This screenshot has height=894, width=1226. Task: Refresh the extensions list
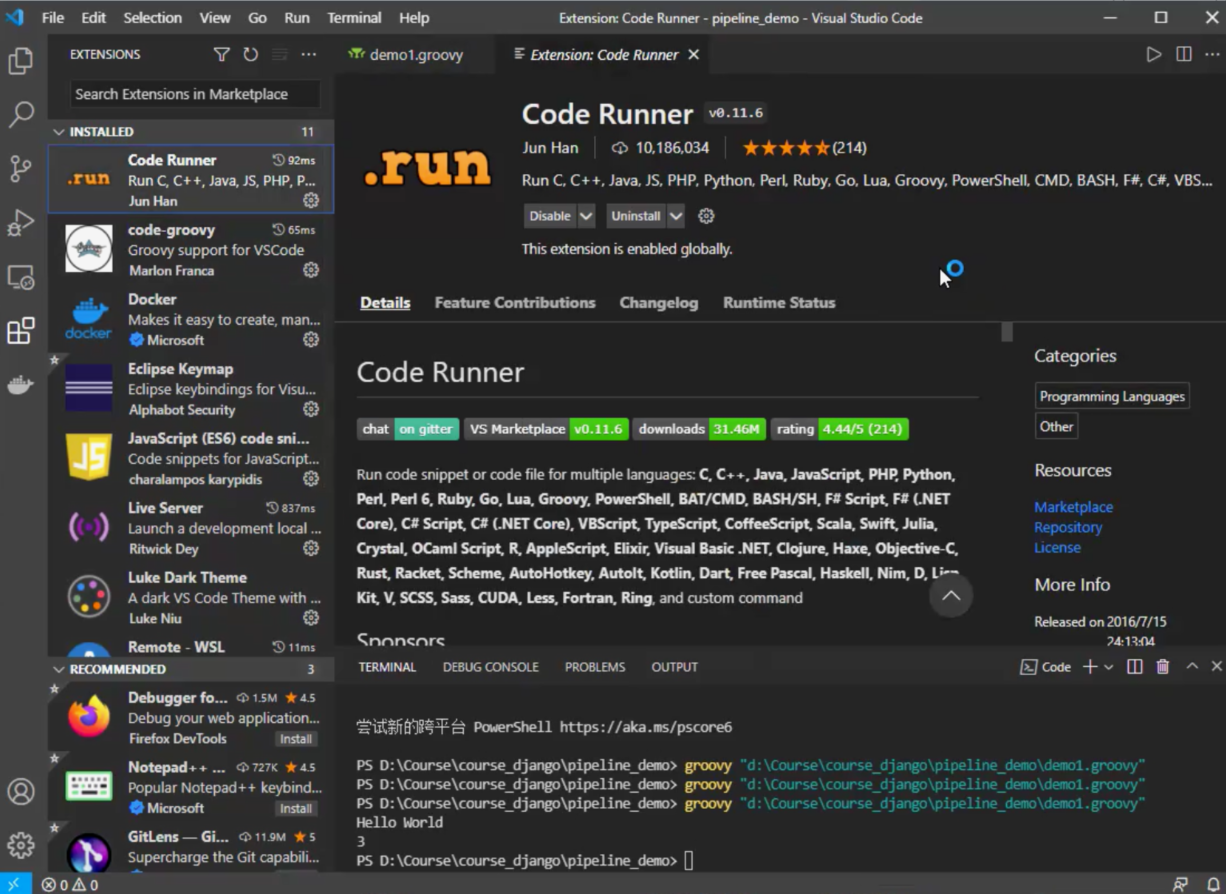[251, 55]
